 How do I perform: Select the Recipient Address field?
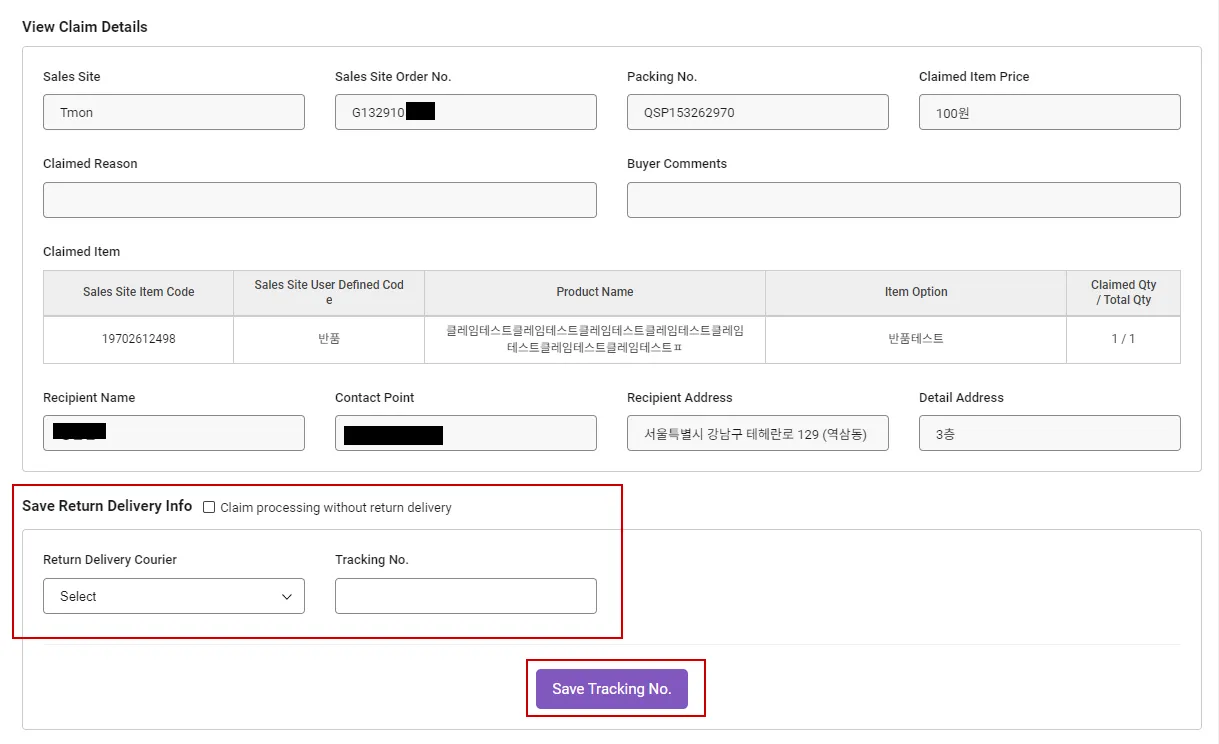pos(757,433)
